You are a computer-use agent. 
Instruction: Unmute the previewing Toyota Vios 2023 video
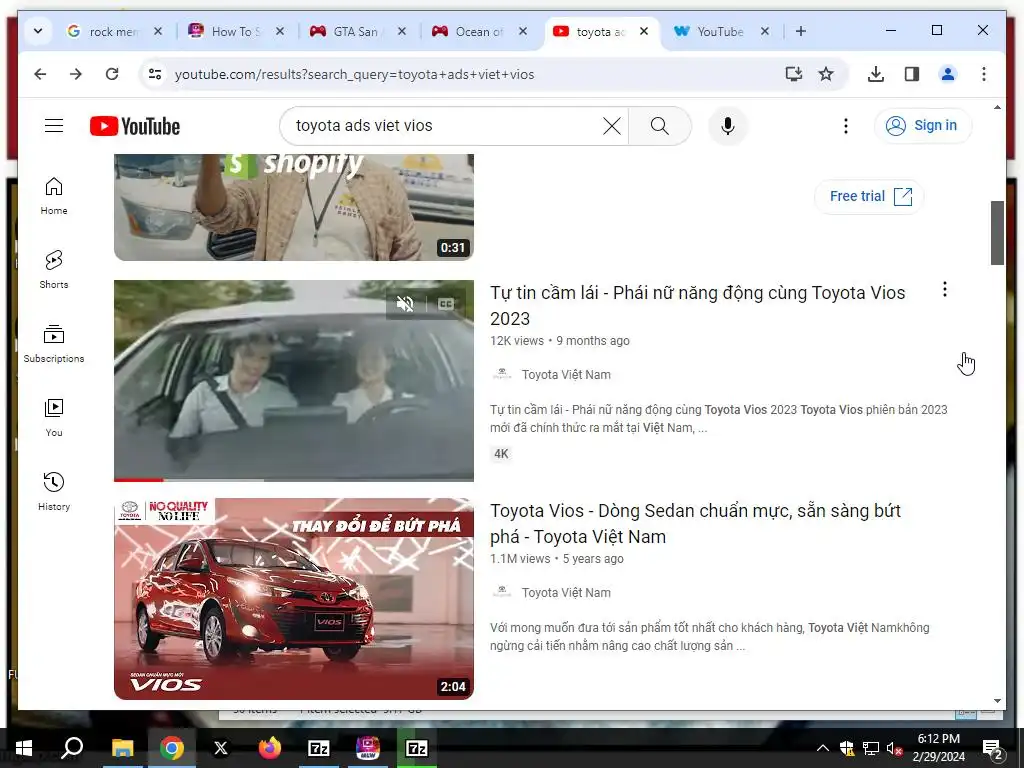405,304
